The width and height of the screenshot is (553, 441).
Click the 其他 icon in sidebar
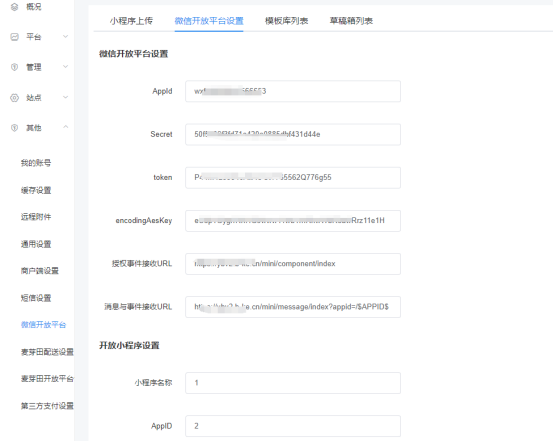coord(14,128)
